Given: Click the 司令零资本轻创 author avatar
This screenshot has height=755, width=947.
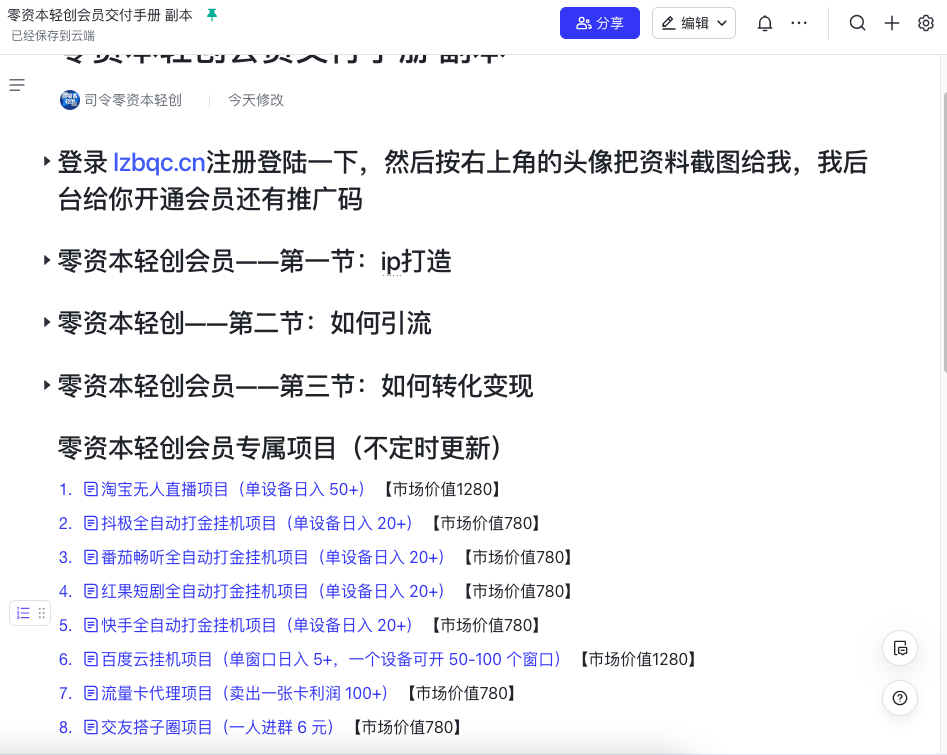Looking at the screenshot, I should (x=70, y=100).
